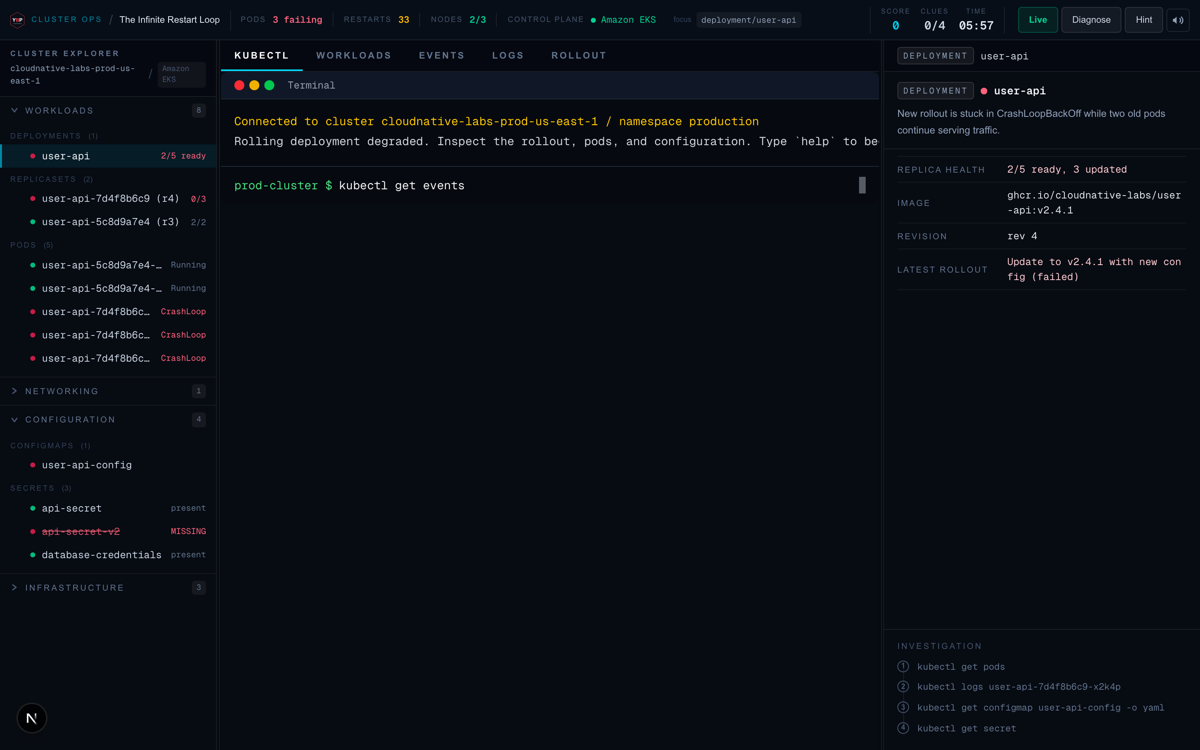1200x750 pixels.
Task: Click the terminal command input line
Action: click(x=550, y=186)
